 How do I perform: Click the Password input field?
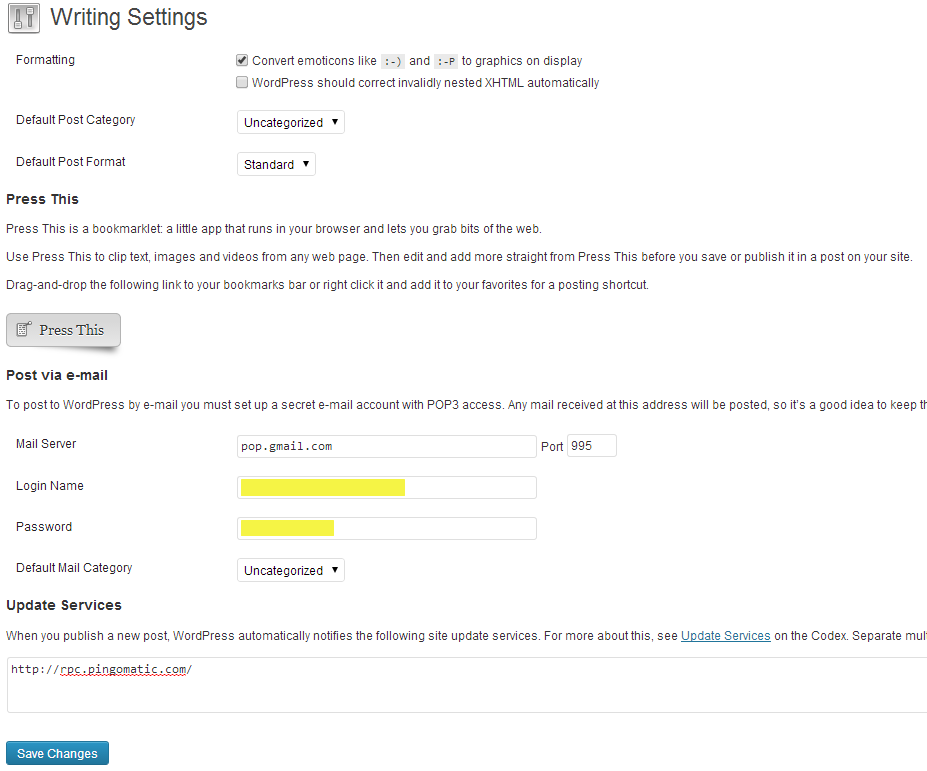click(387, 529)
